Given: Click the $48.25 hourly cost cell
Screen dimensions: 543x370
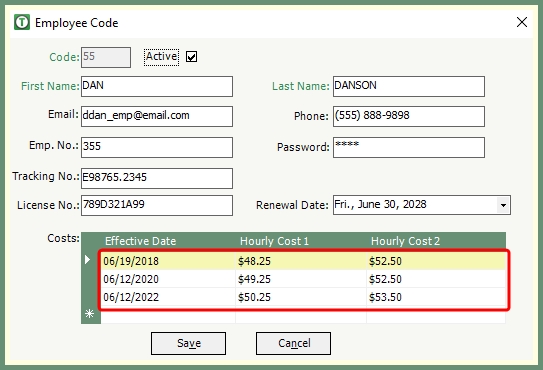Looking at the screenshot, I should tap(301, 261).
